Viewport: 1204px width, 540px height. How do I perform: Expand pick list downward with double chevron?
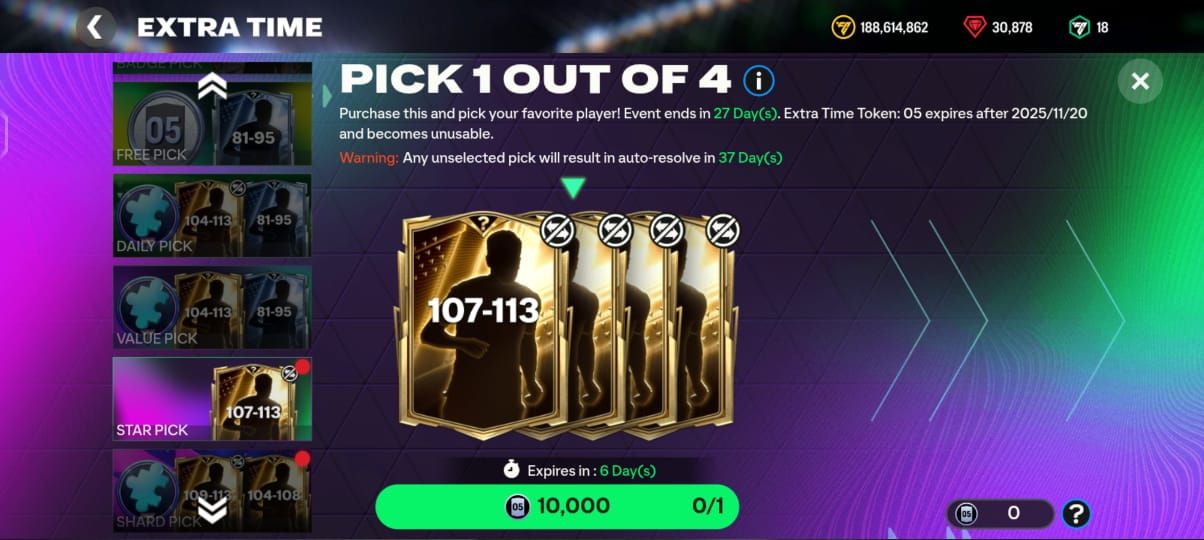(x=212, y=510)
